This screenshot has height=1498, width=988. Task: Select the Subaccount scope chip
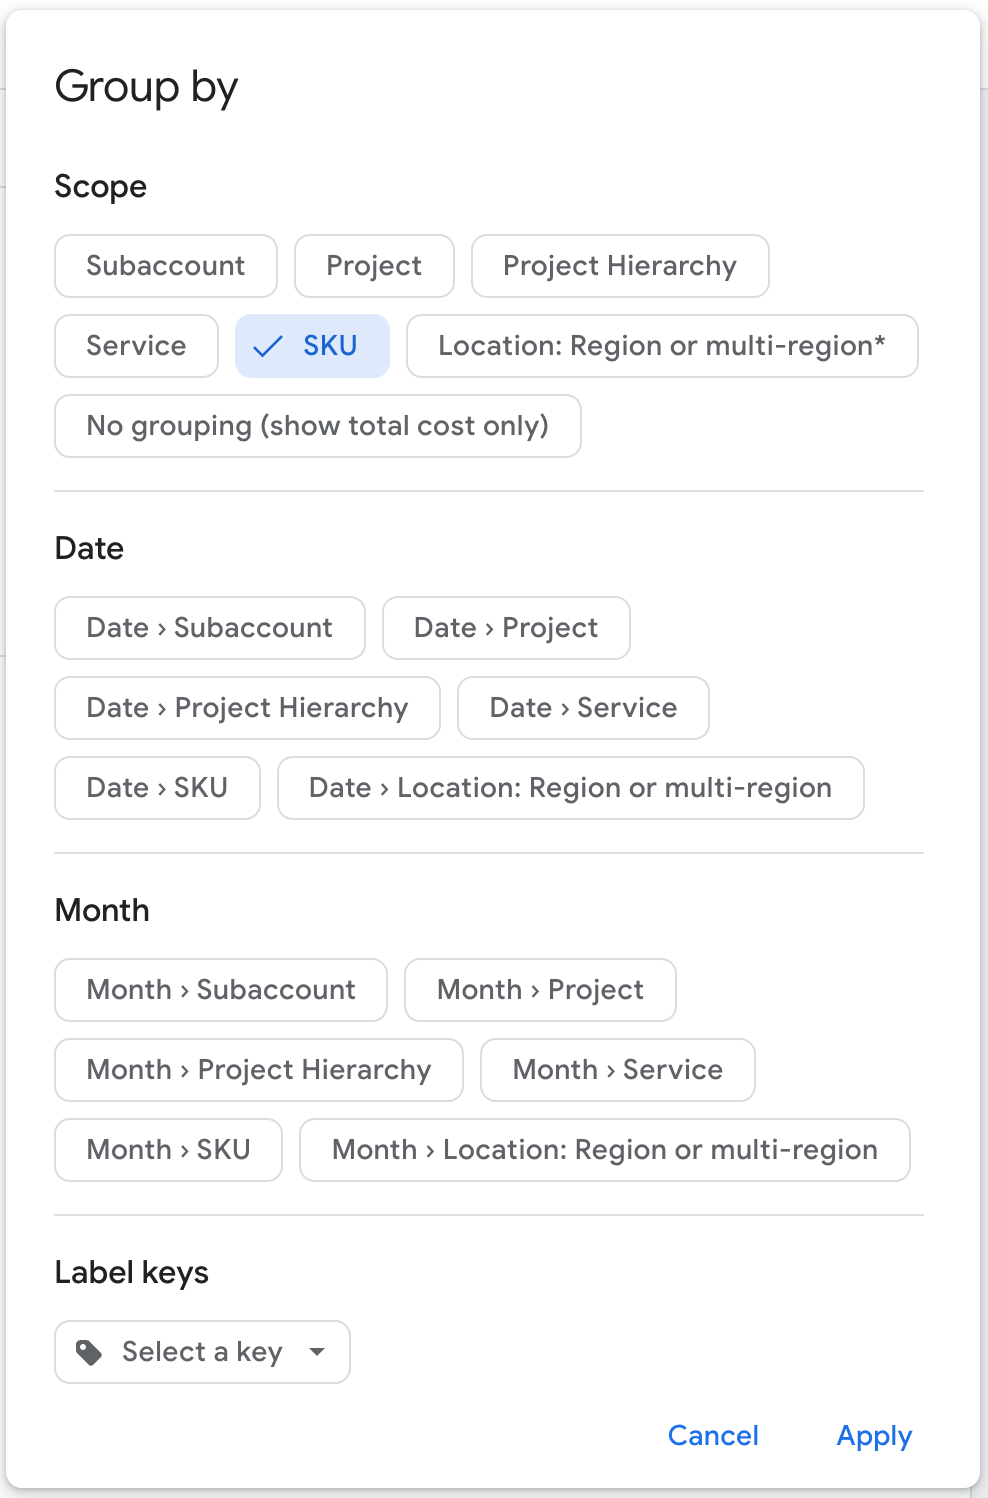[166, 266]
